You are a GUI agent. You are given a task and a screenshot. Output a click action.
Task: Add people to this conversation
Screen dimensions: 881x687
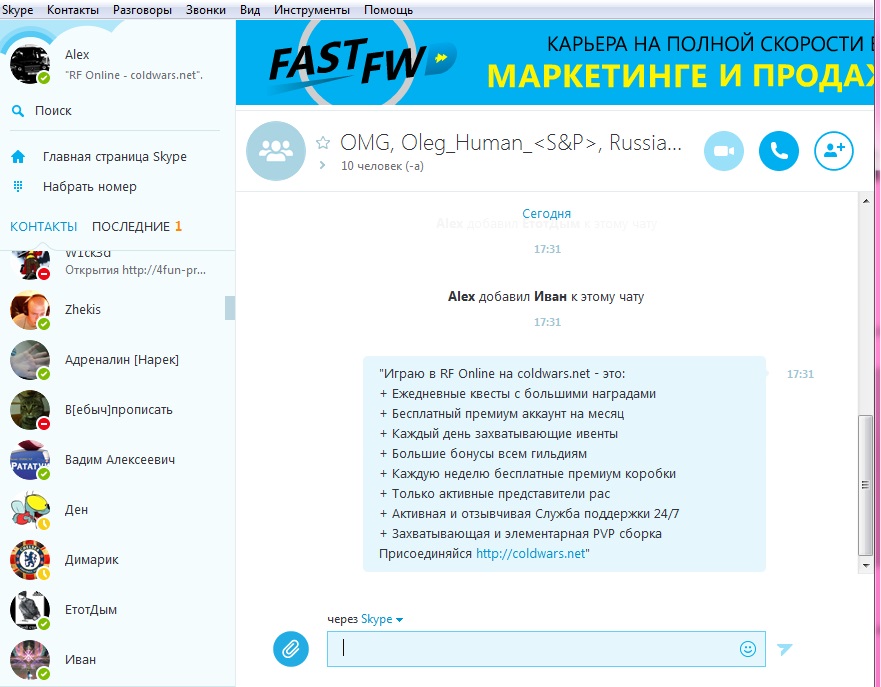[x=834, y=151]
